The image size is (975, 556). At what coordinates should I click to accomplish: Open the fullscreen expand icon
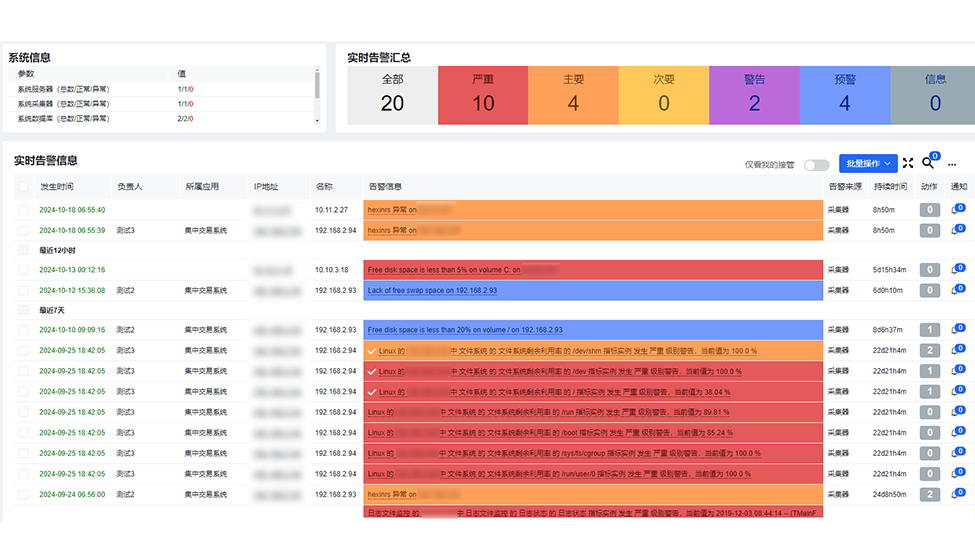point(908,163)
